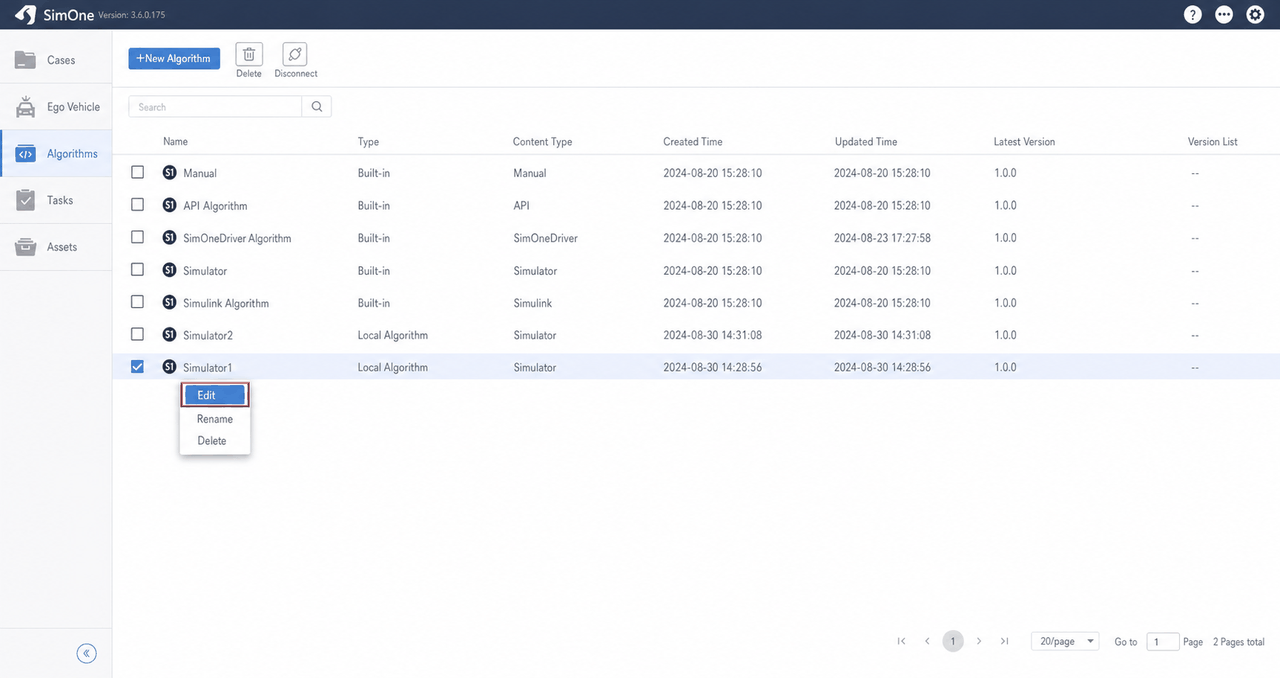Check the Simulator2 row checkbox
The width and height of the screenshot is (1280, 678).
click(x=138, y=334)
